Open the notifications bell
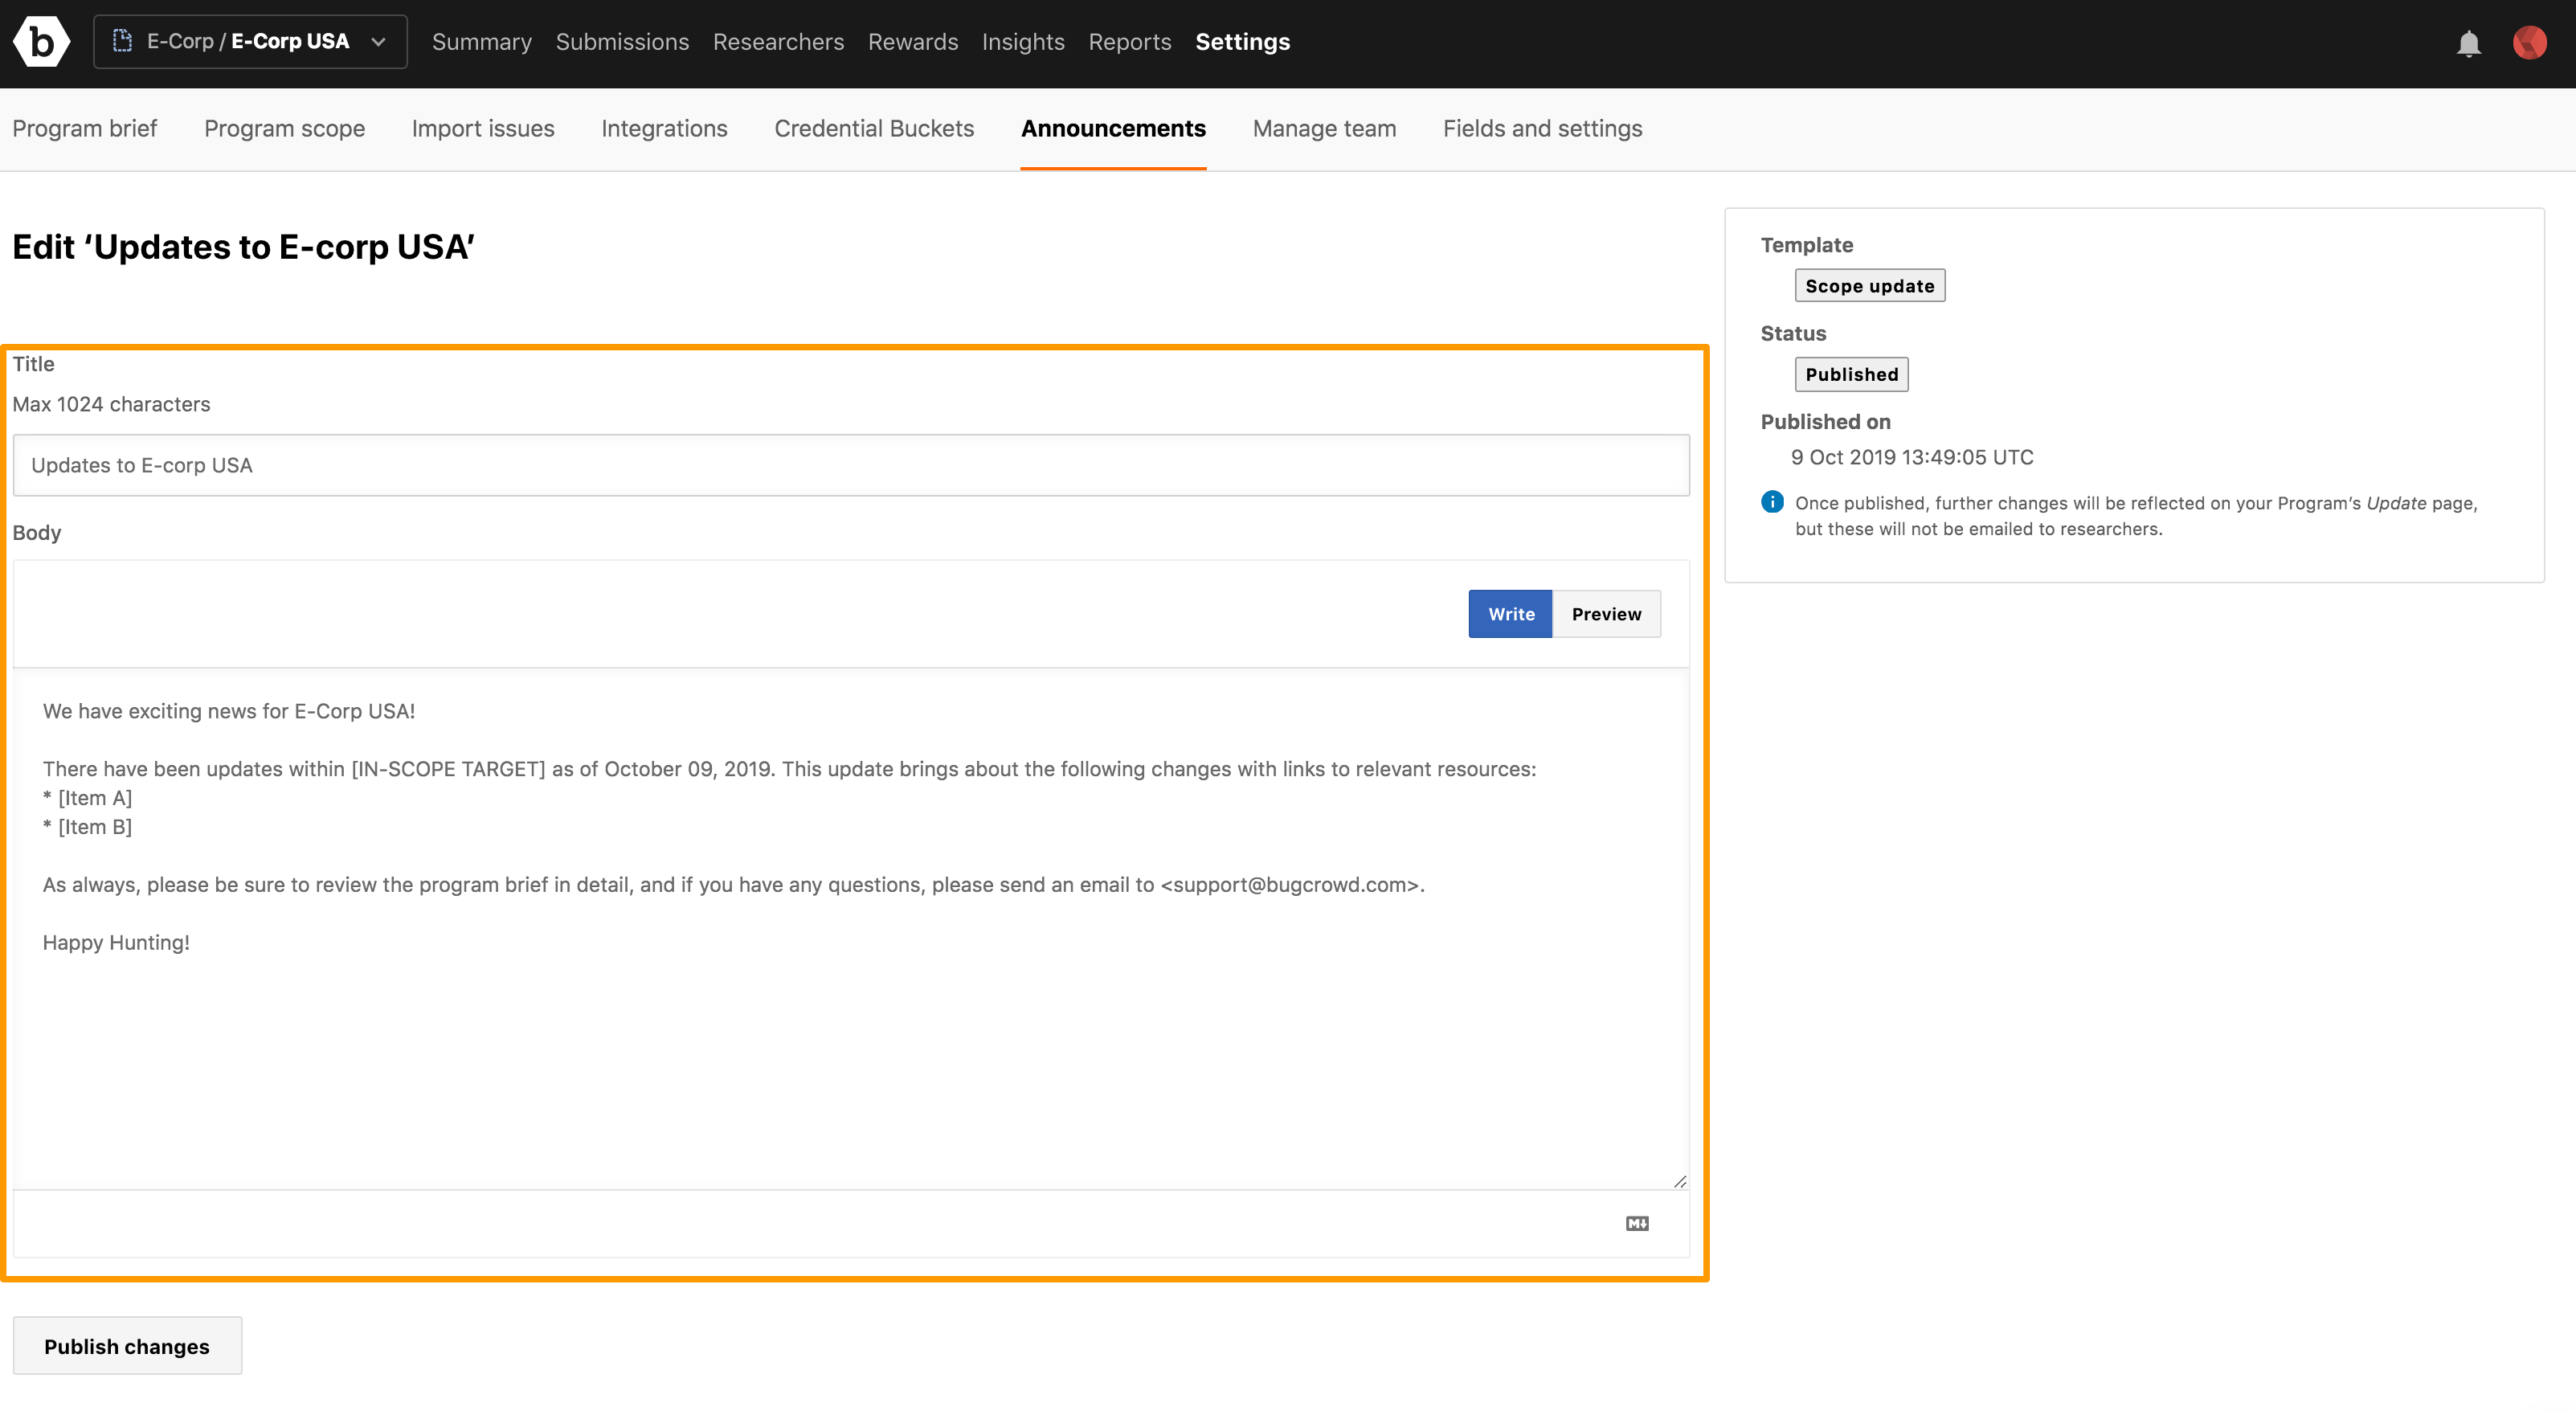Viewport: 2576px width, 1411px height. (x=2468, y=43)
